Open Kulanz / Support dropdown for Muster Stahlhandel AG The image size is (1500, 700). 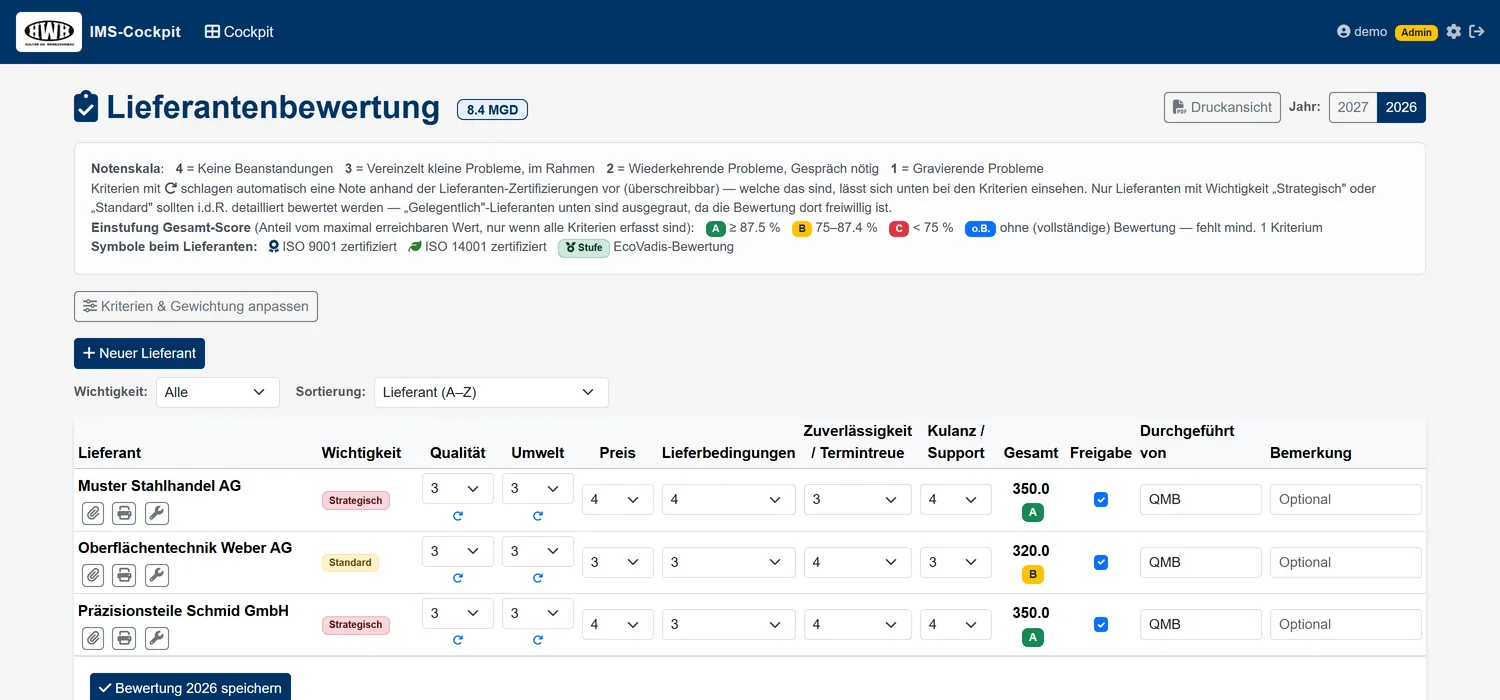(x=956, y=500)
